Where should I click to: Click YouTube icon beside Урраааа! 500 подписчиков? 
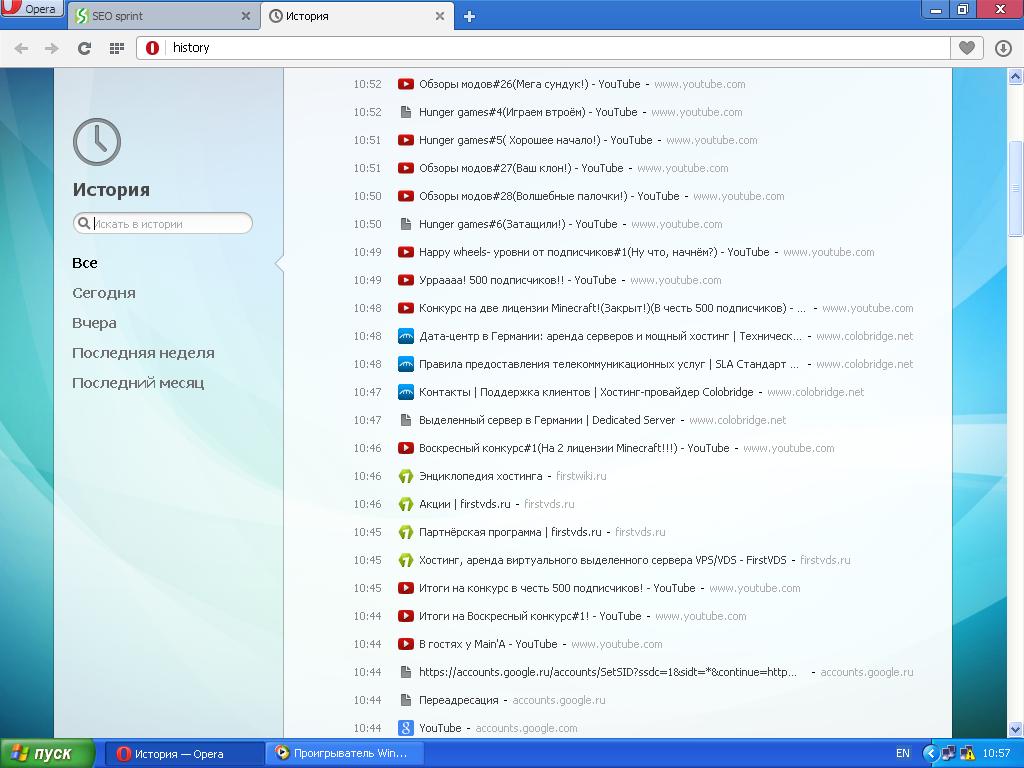pyautogui.click(x=406, y=280)
